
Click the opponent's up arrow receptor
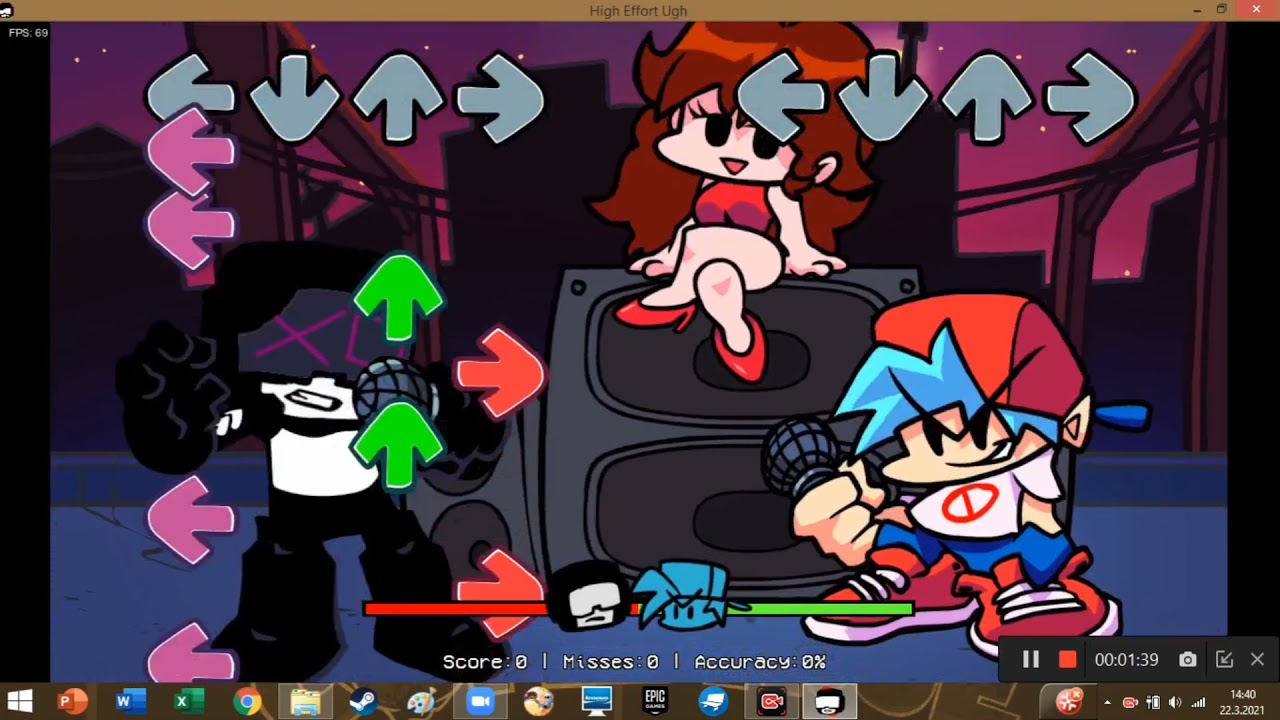[398, 97]
